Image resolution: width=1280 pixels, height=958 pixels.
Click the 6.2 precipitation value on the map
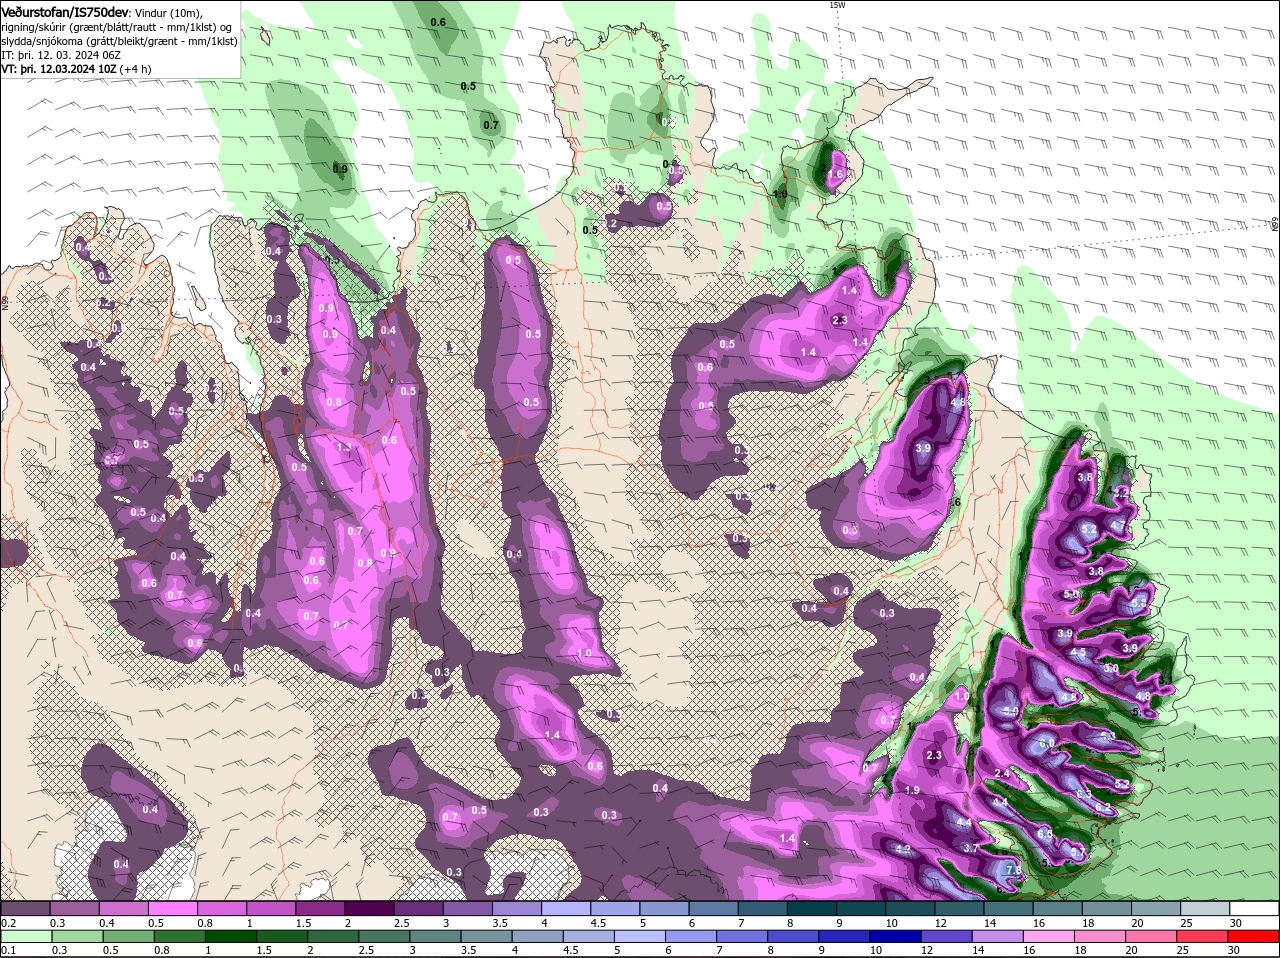[1103, 807]
